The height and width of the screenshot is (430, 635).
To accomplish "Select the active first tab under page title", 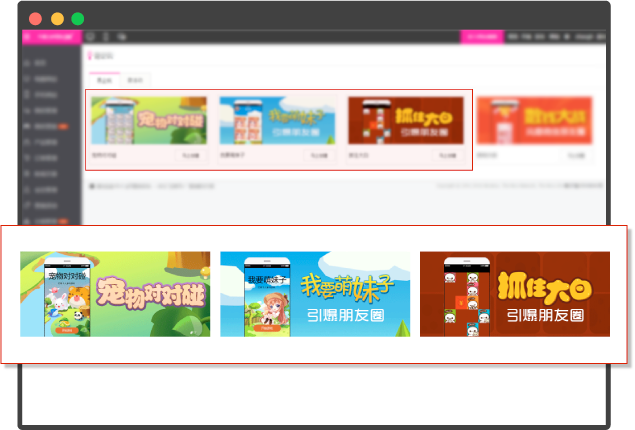I will click(103, 78).
